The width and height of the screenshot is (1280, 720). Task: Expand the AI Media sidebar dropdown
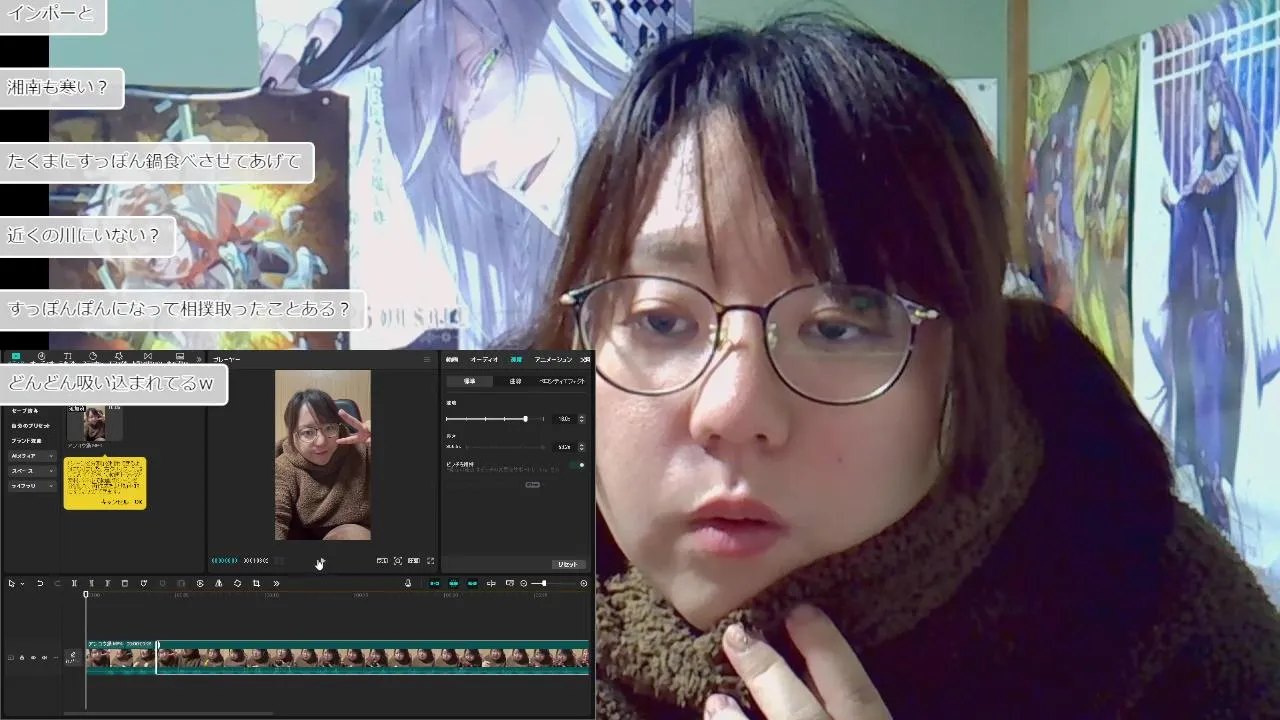point(51,456)
